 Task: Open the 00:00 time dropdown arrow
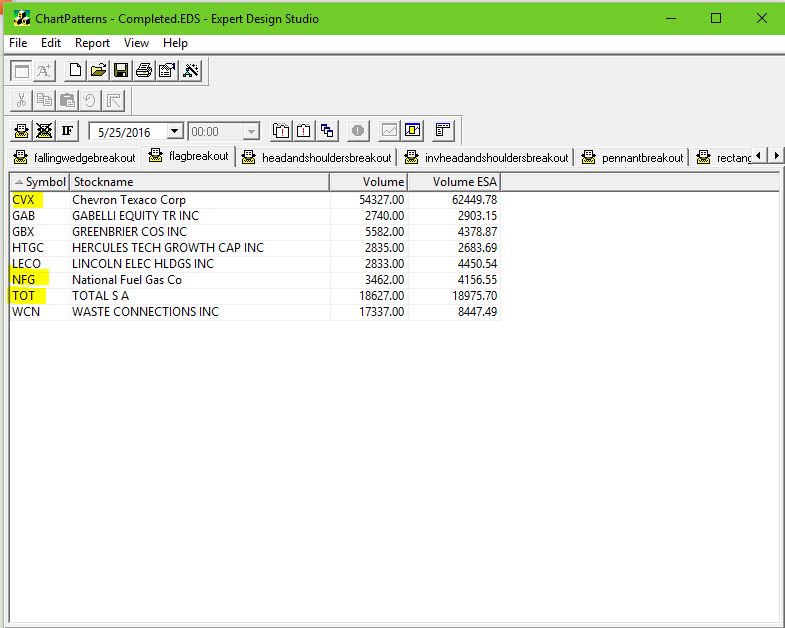pos(251,132)
